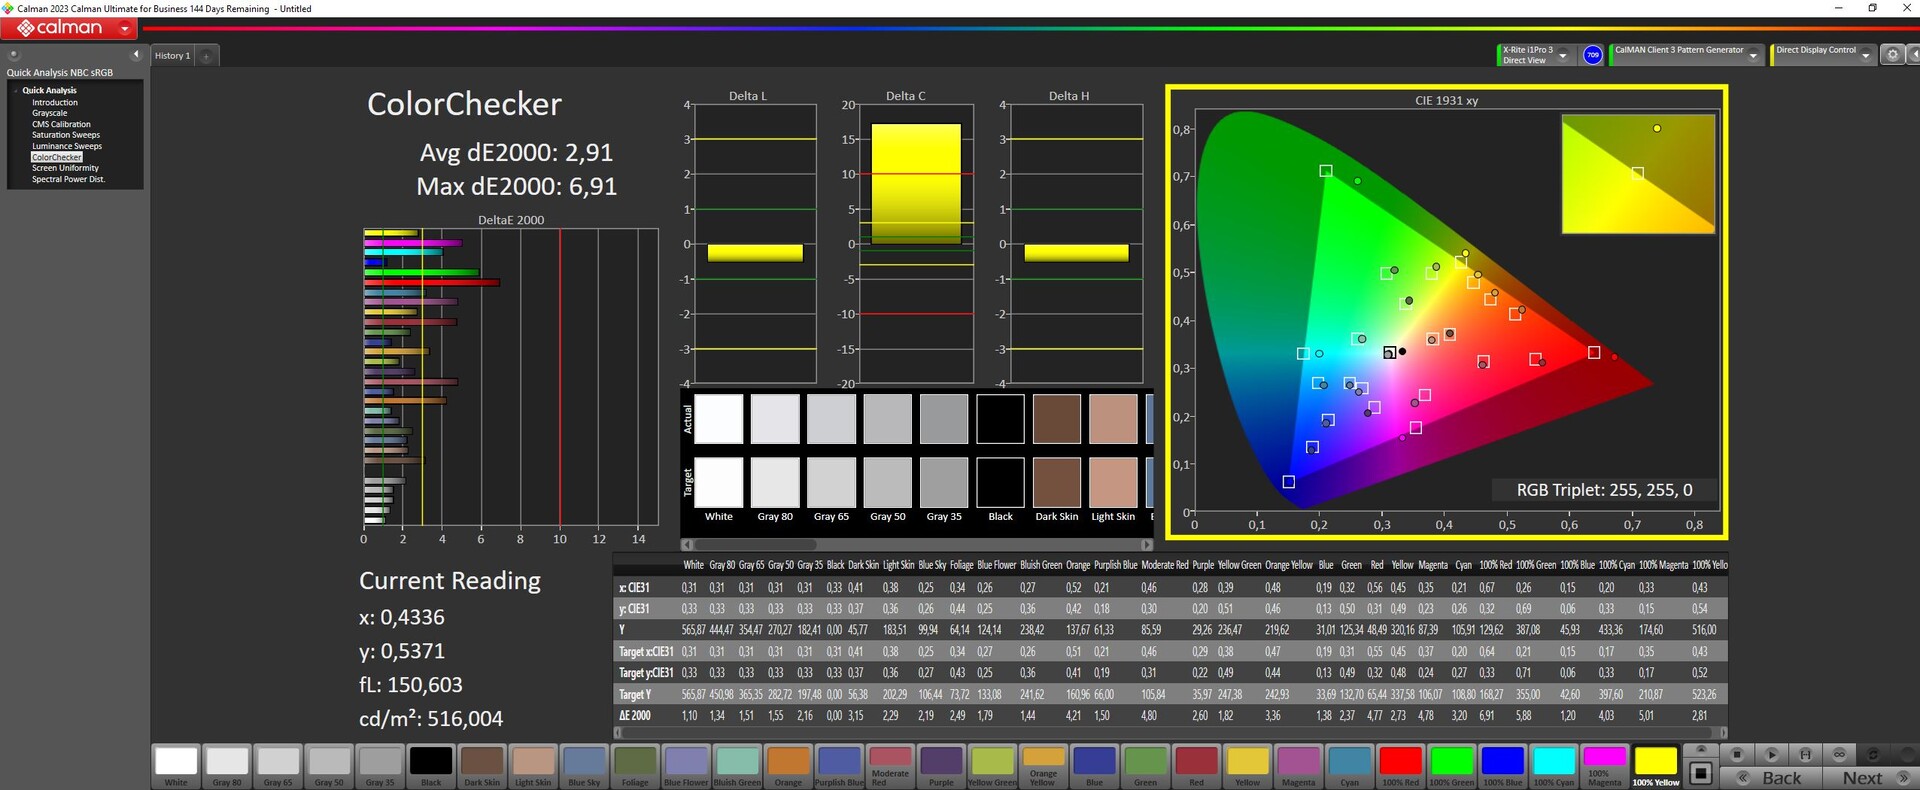Image resolution: width=1920 pixels, height=790 pixels.
Task: Click the blue 709 colorspace badge
Action: coord(1593,55)
